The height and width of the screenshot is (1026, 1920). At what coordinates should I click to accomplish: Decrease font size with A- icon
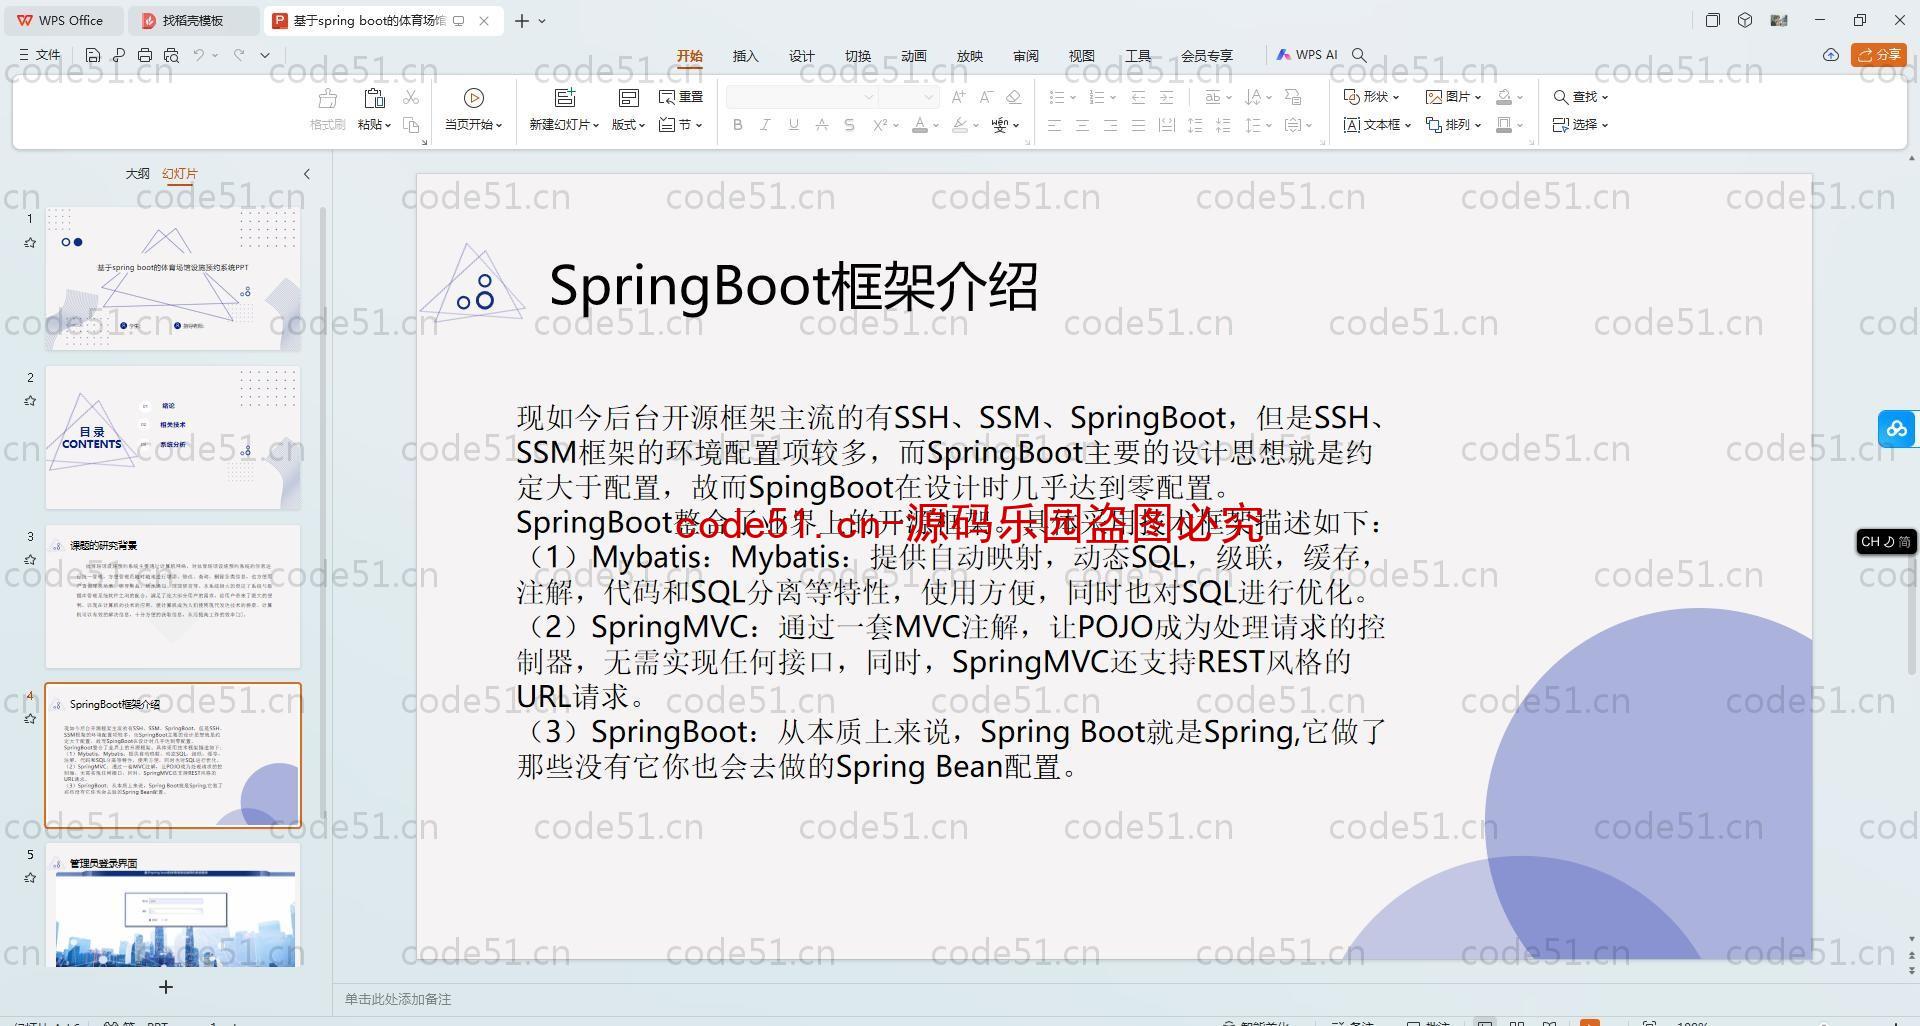click(986, 97)
